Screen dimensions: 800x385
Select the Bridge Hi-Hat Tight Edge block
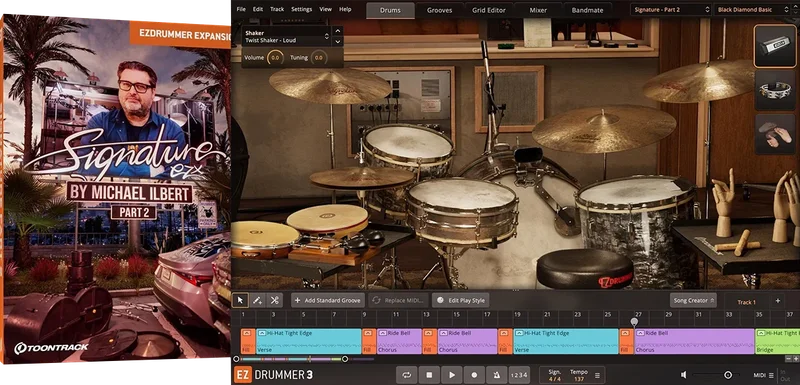[x=778, y=341]
